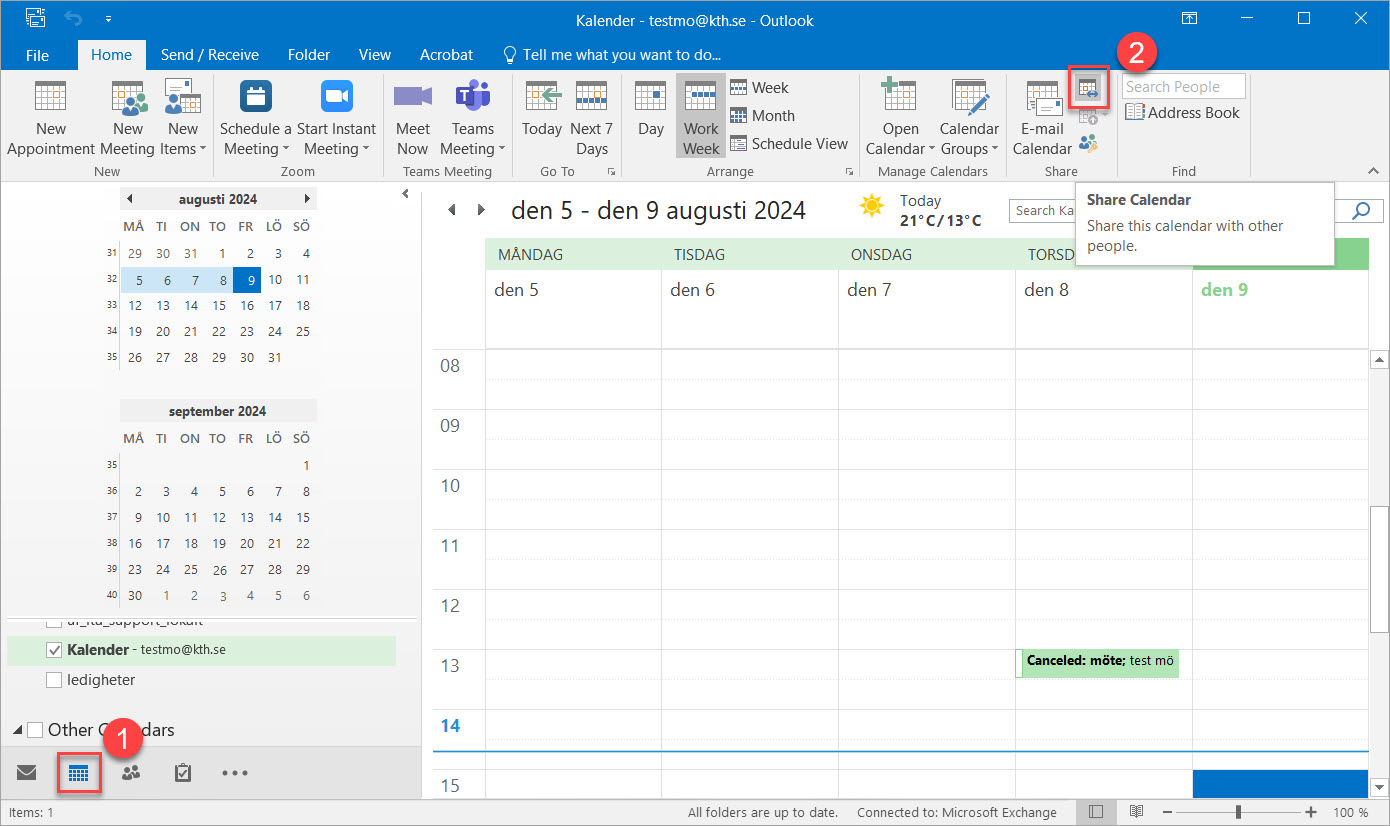The width and height of the screenshot is (1390, 826).
Task: Select Work Week view
Action: 701,118
